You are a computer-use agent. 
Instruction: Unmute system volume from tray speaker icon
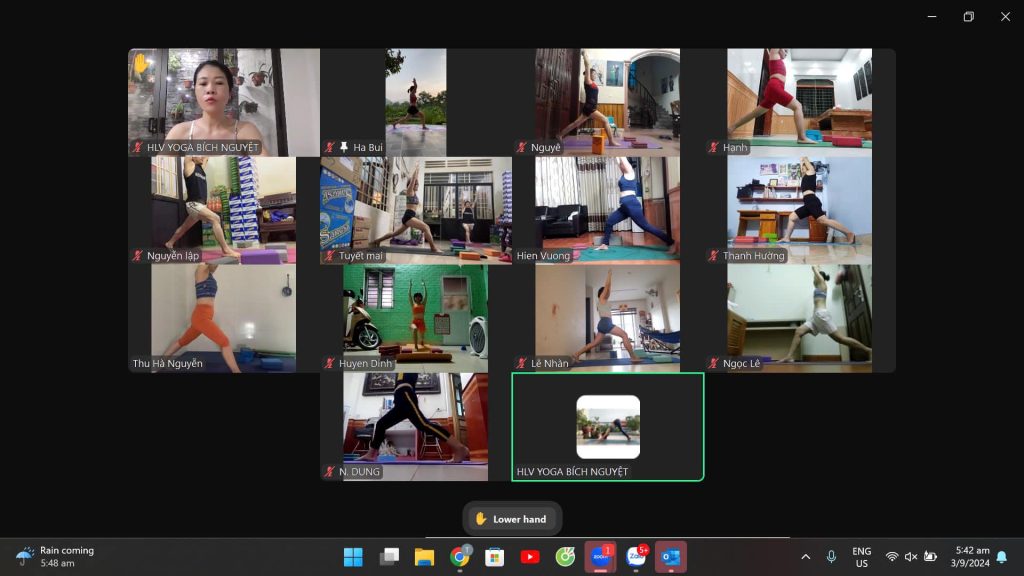pyautogui.click(x=911, y=557)
